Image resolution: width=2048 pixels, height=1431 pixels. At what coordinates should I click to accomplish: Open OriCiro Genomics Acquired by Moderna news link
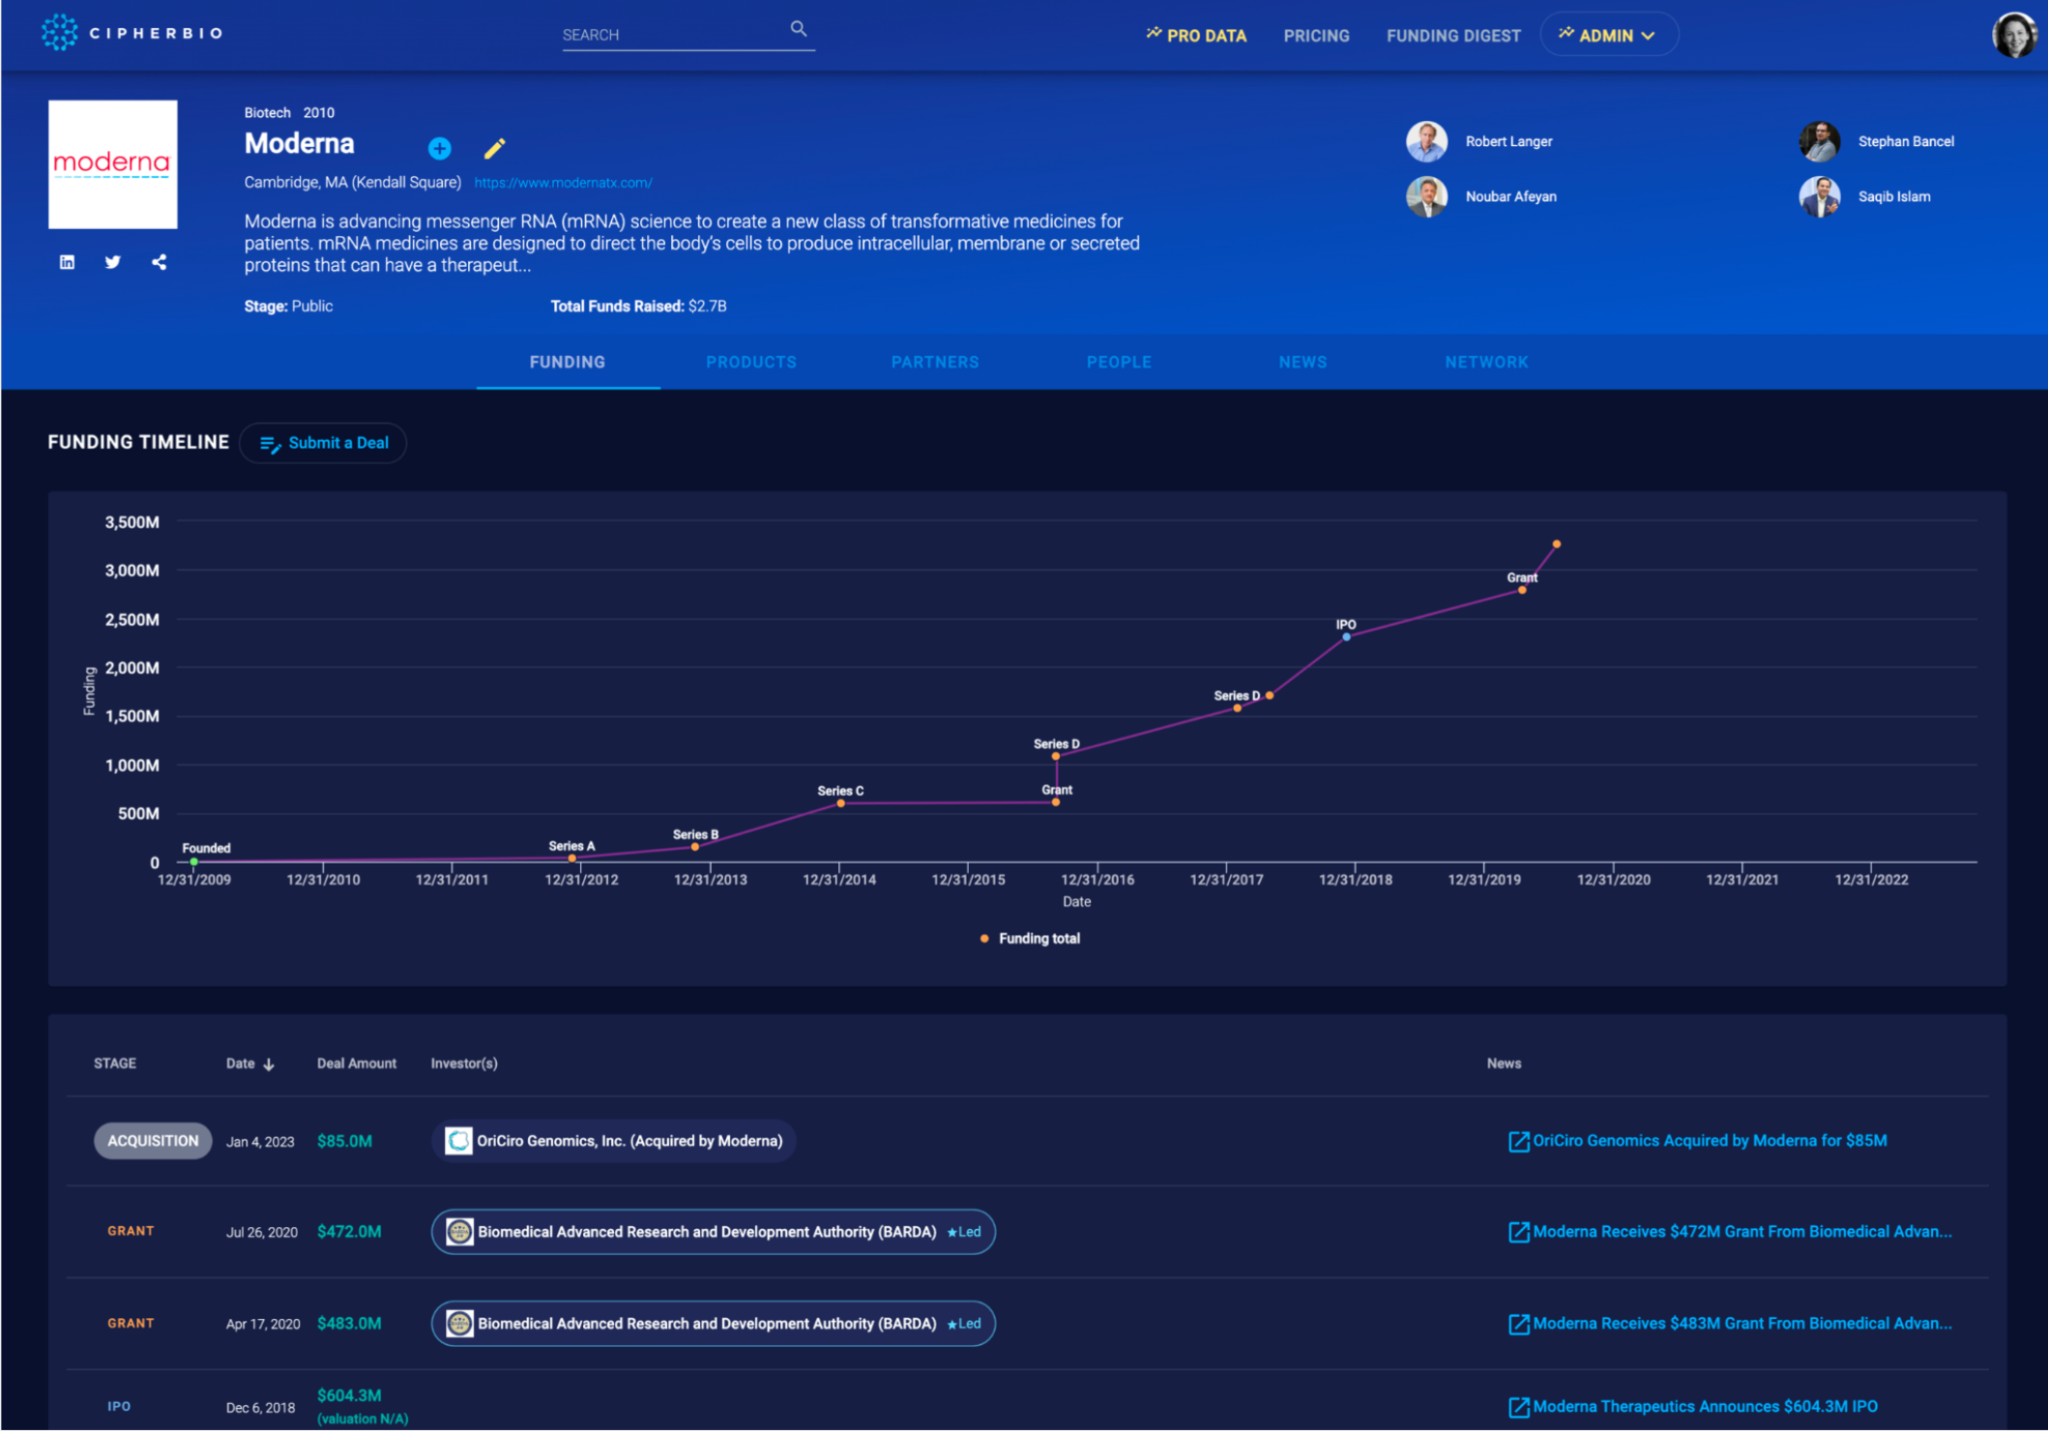pos(1709,1141)
